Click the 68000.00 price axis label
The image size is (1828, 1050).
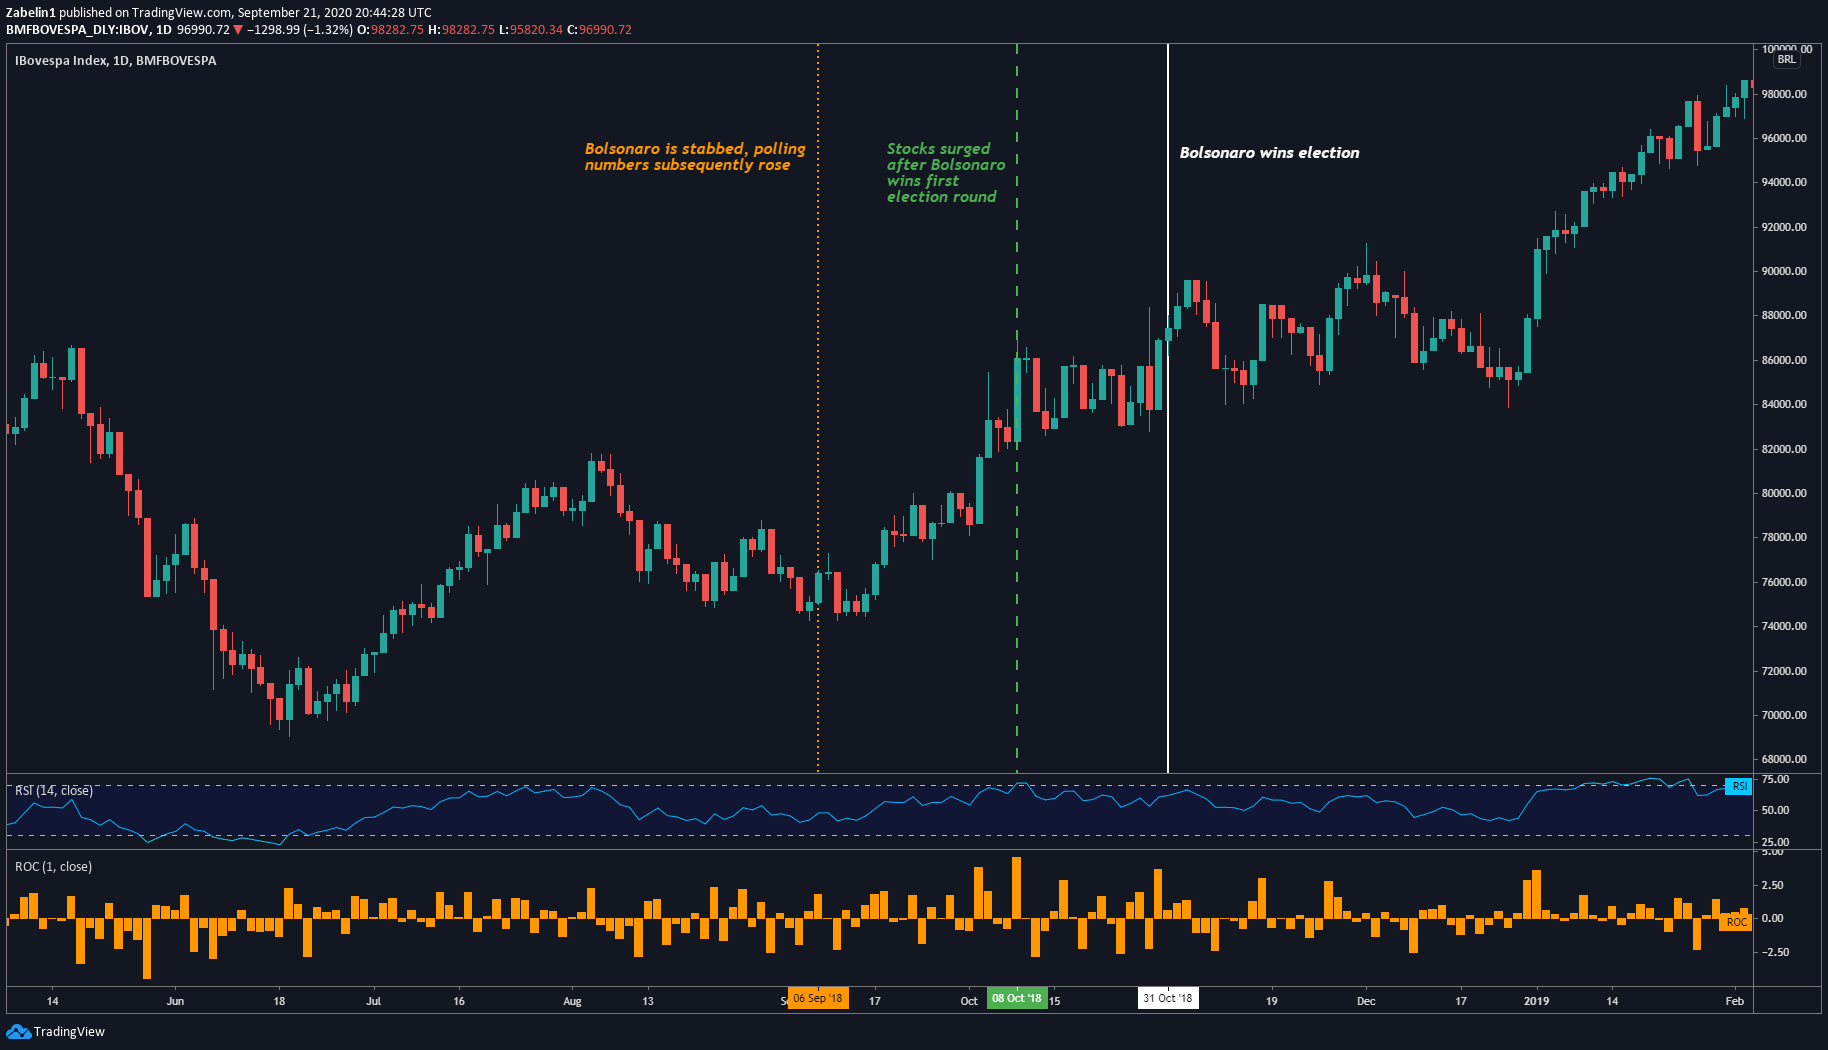coord(1784,759)
